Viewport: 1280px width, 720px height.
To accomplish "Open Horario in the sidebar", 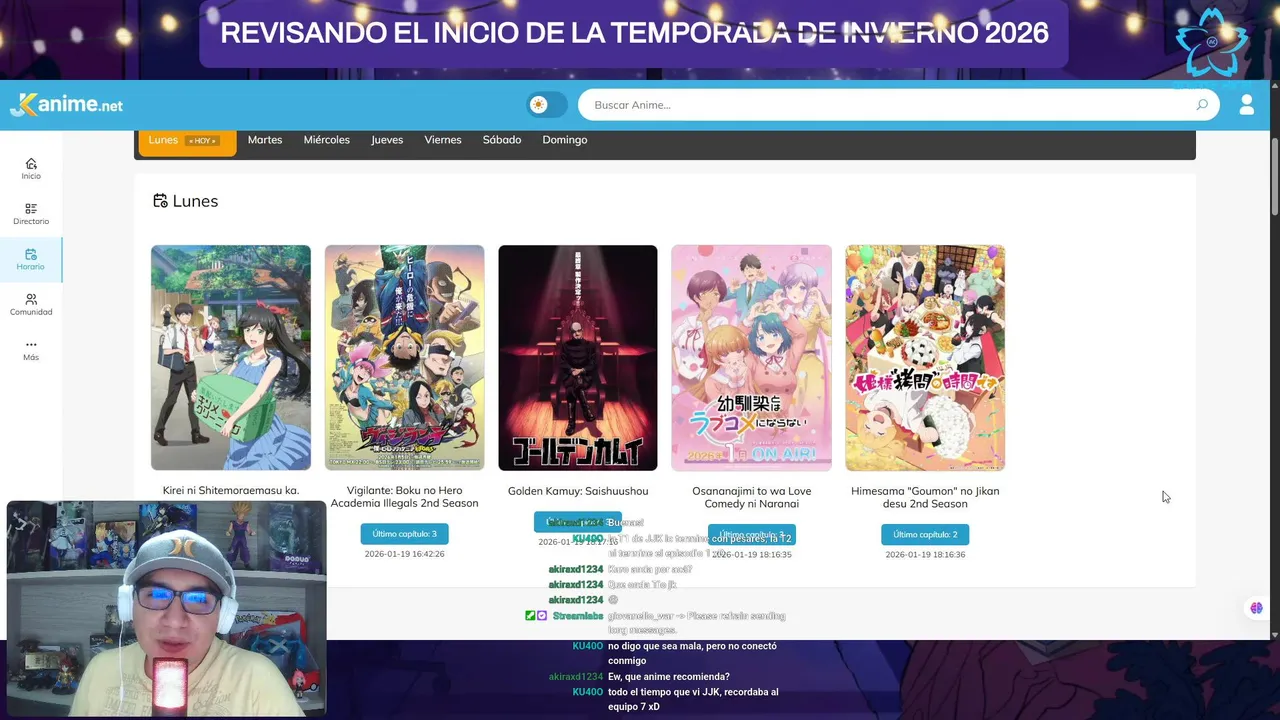I will pyautogui.click(x=31, y=260).
